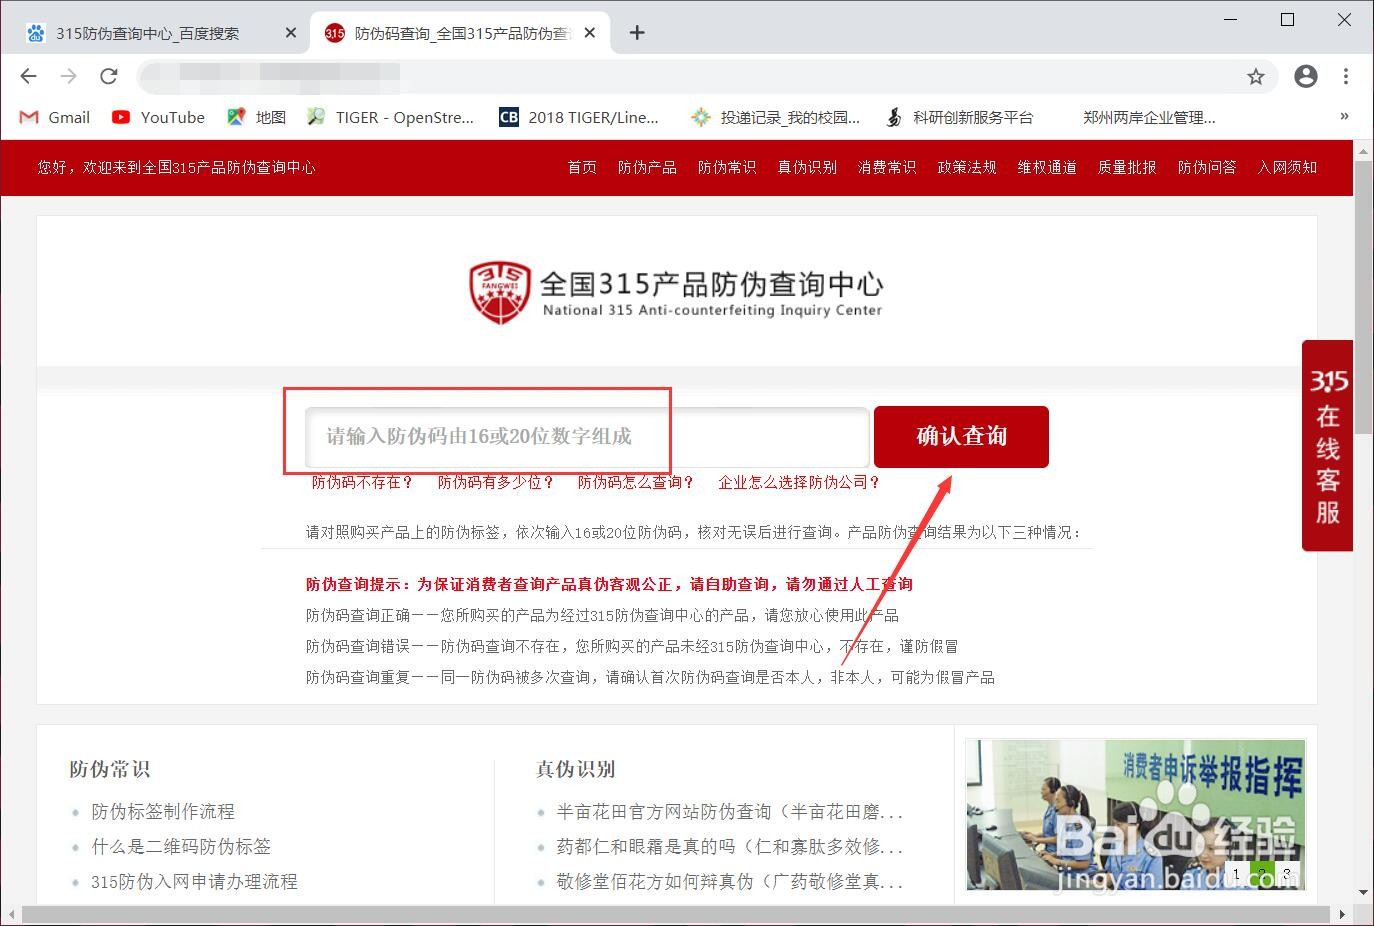Click the horizontal scrollbar left arrow
Image resolution: width=1374 pixels, height=926 pixels.
12,914
